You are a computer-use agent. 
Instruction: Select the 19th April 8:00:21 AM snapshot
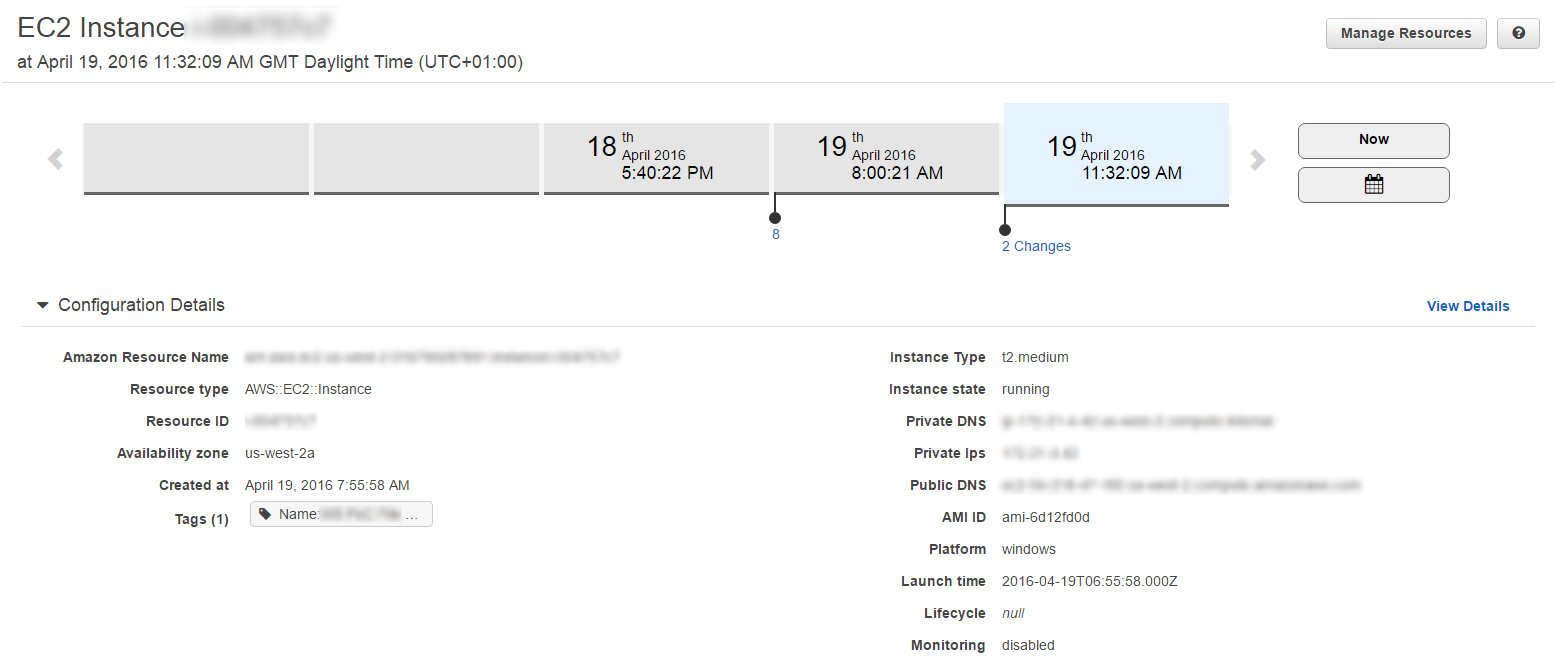coord(886,158)
